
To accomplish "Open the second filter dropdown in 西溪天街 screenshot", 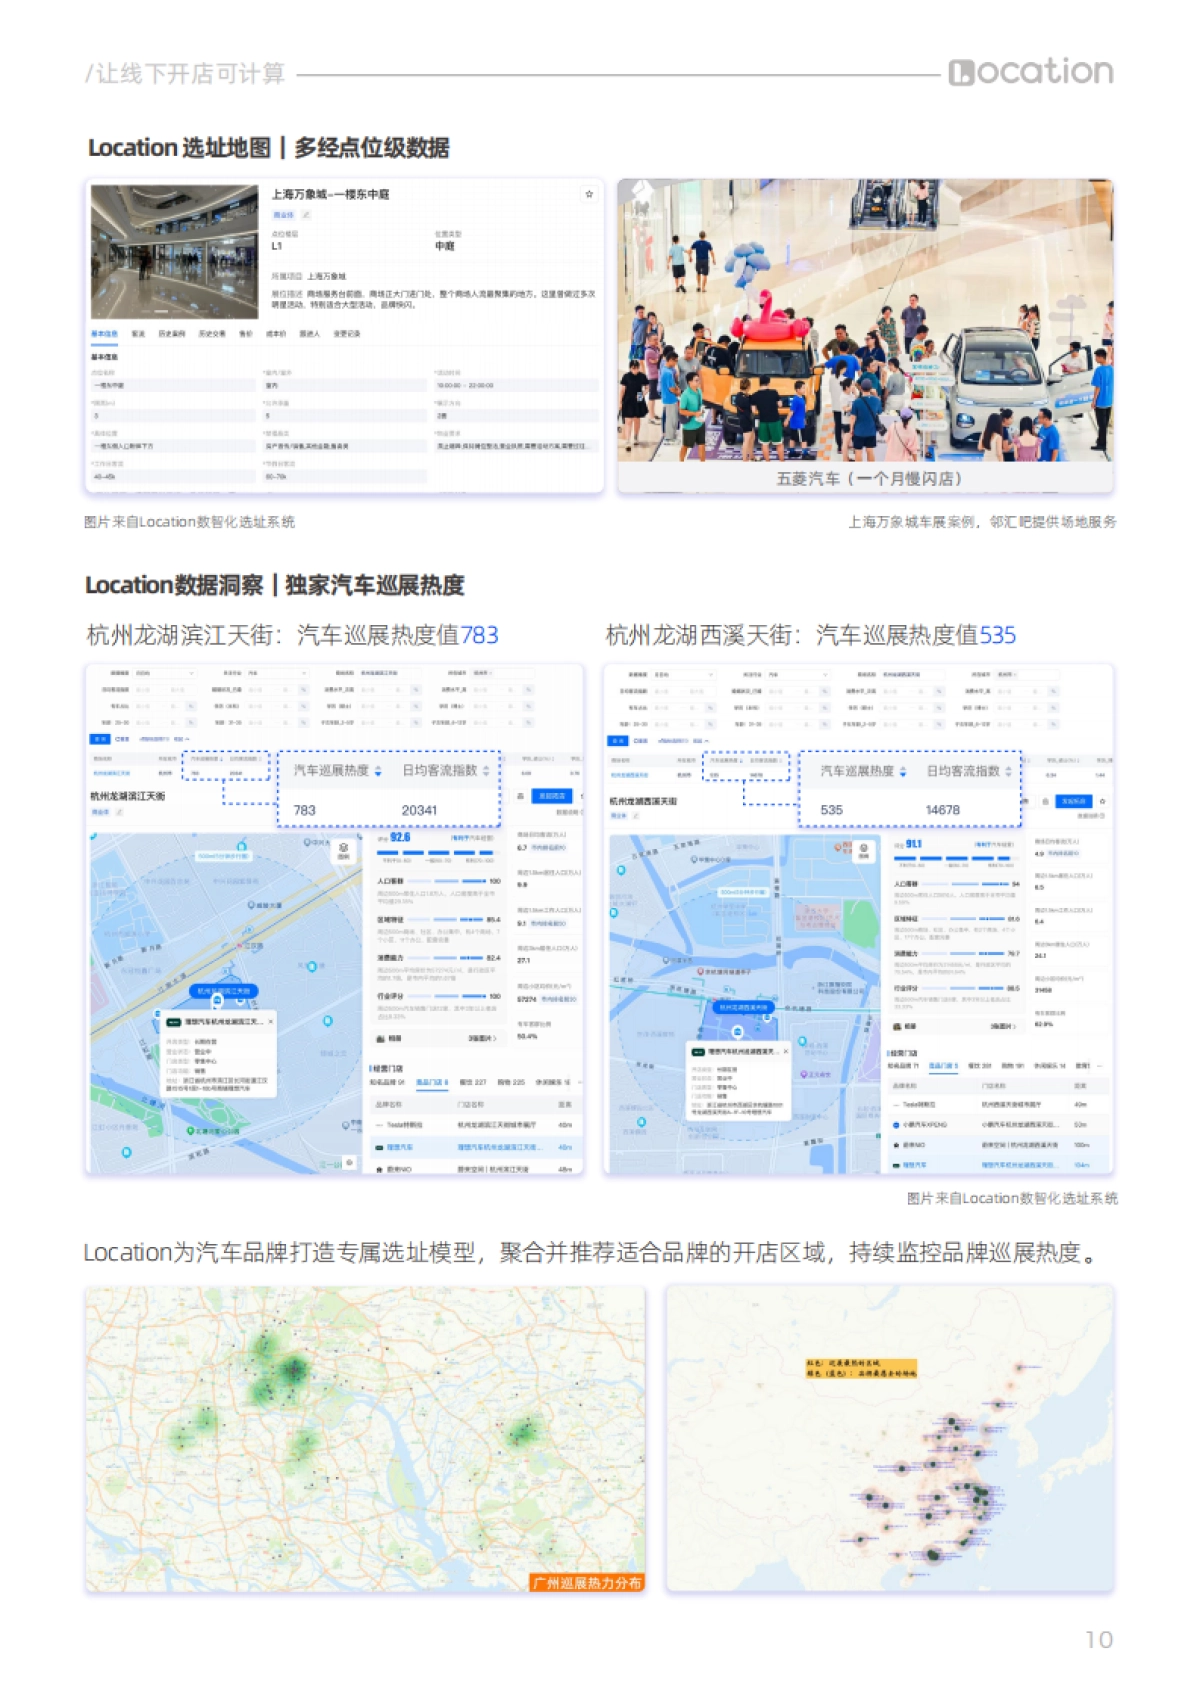I will (797, 675).
